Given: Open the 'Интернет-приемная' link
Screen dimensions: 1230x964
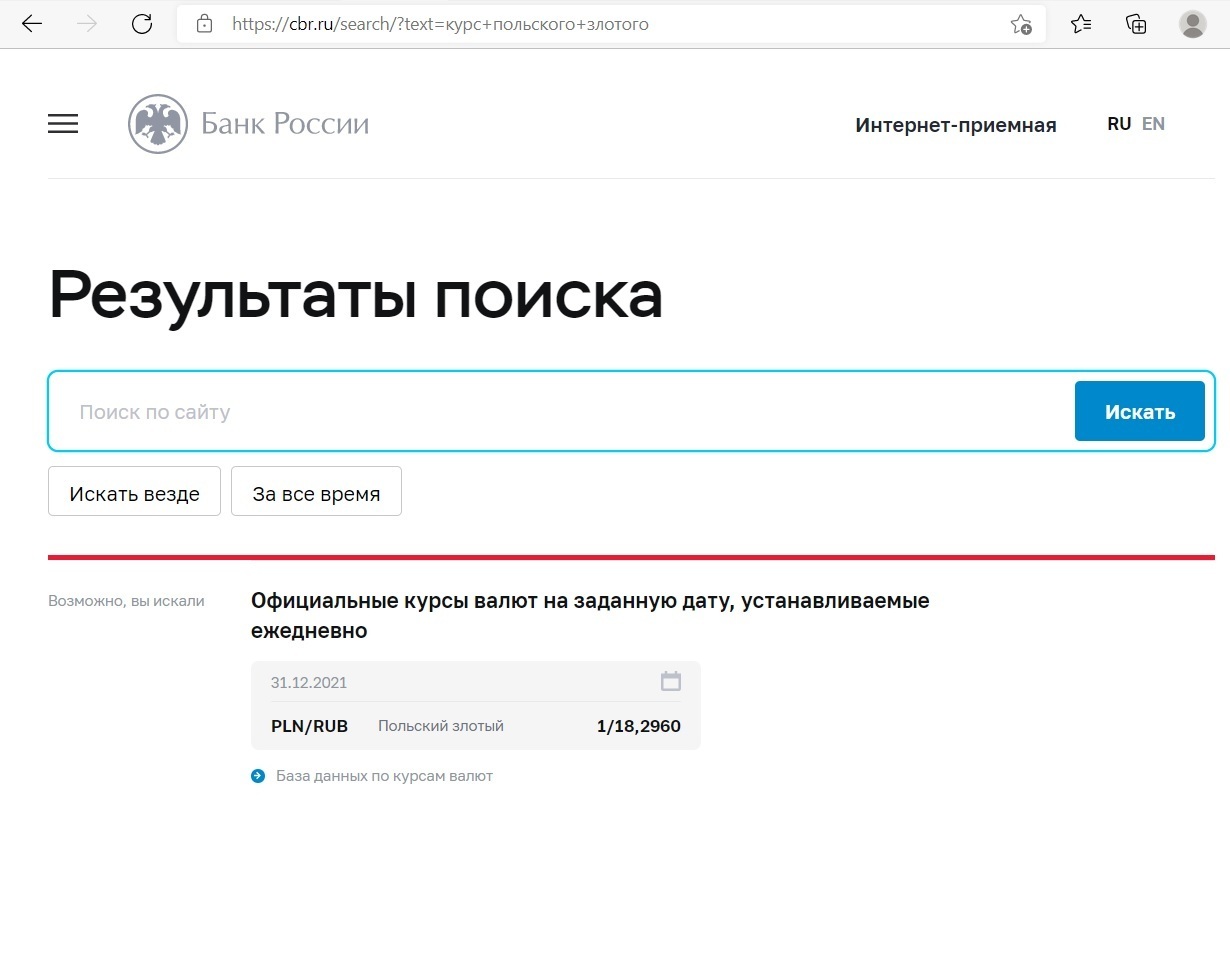Looking at the screenshot, I should (955, 125).
